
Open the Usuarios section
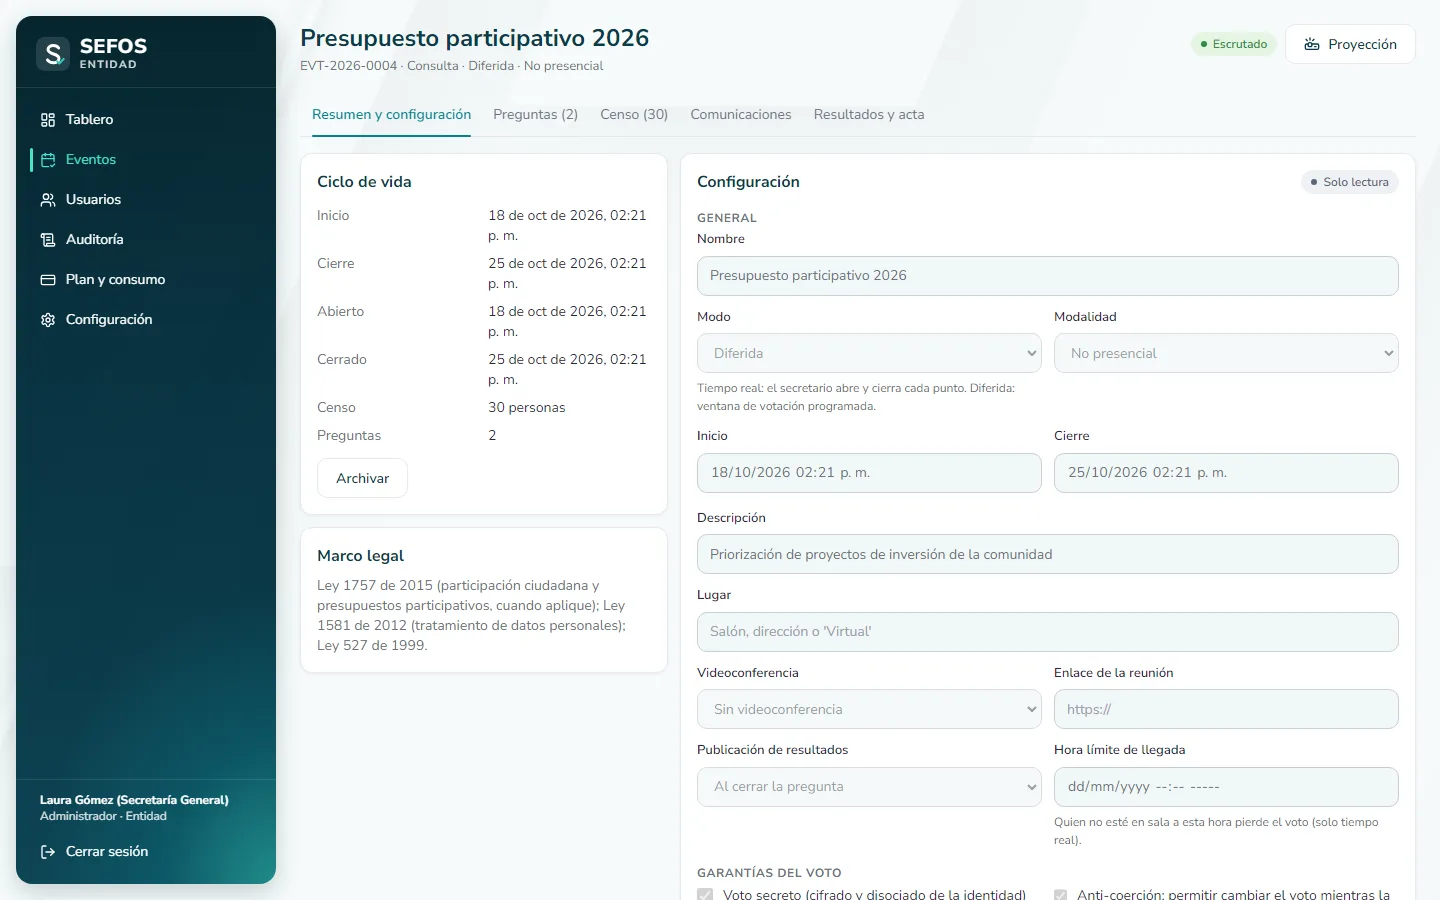[x=146, y=199]
